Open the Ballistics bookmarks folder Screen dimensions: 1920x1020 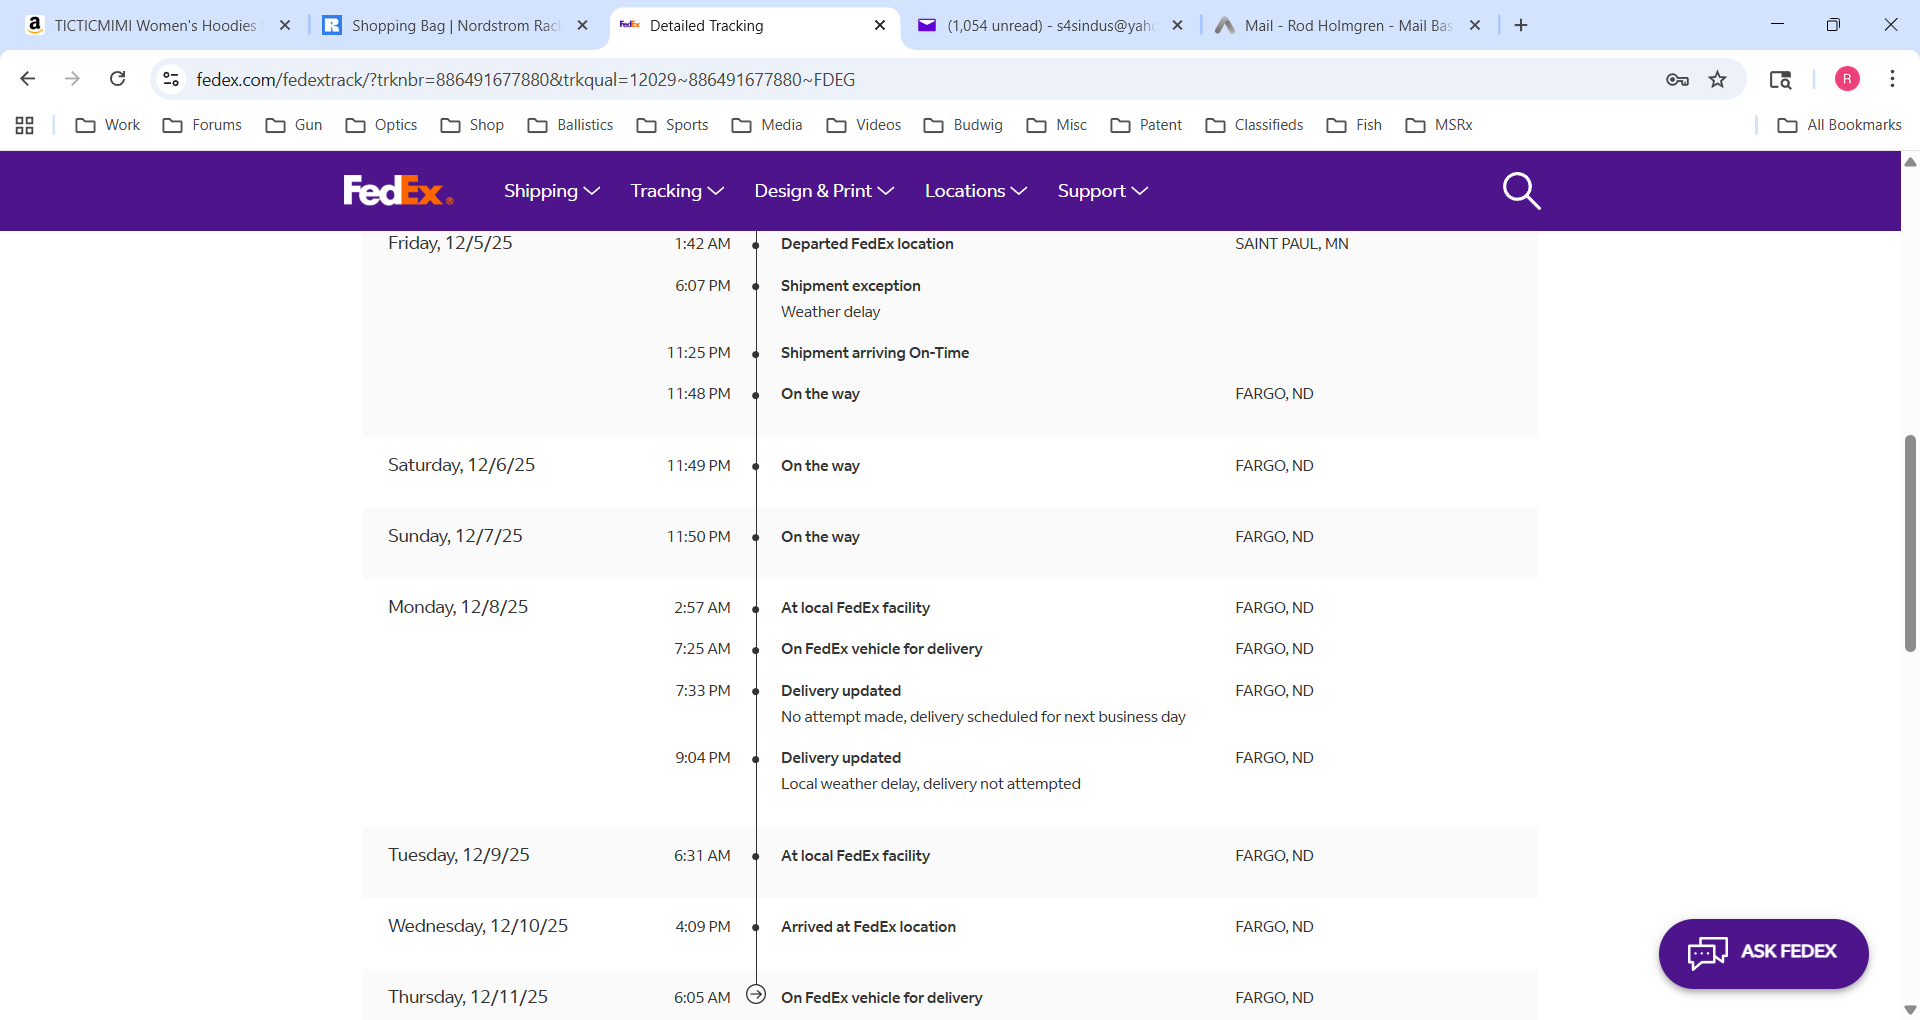[x=570, y=125]
